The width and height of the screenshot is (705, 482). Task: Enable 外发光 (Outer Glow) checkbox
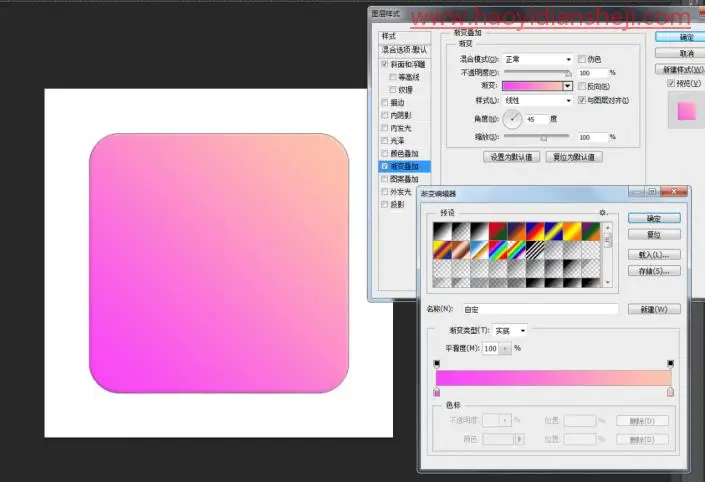(384, 192)
